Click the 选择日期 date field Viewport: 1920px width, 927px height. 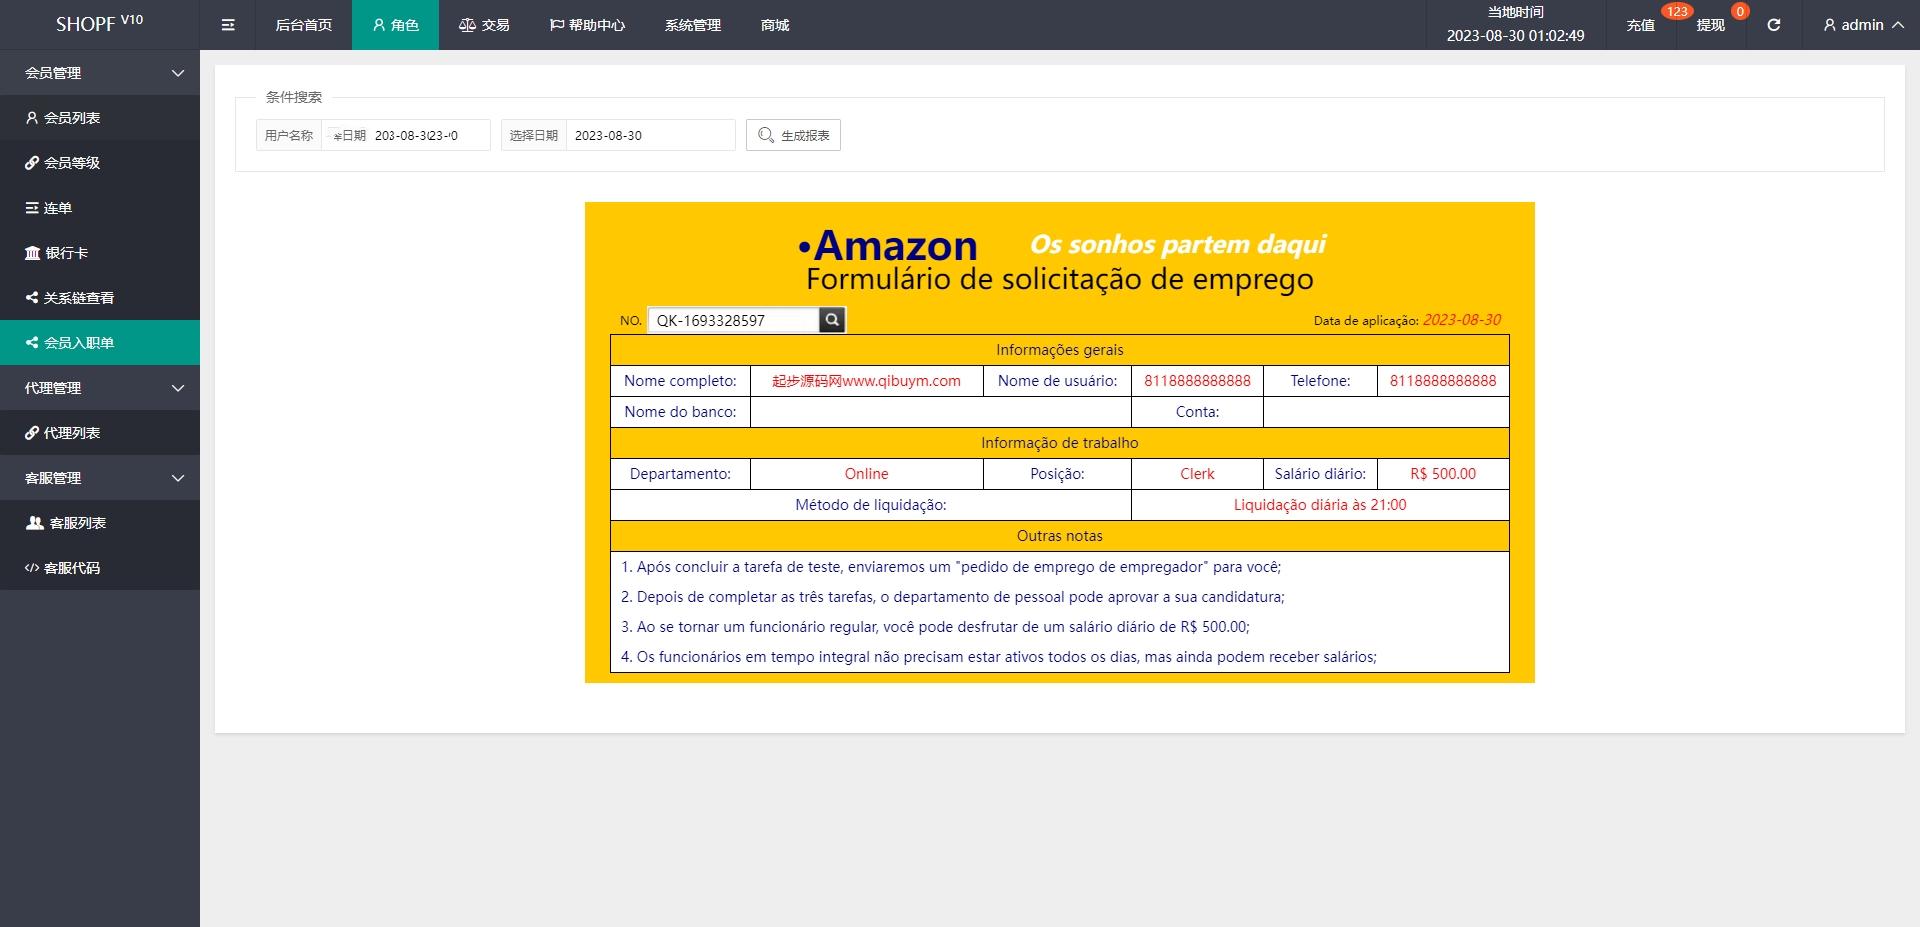pos(650,135)
